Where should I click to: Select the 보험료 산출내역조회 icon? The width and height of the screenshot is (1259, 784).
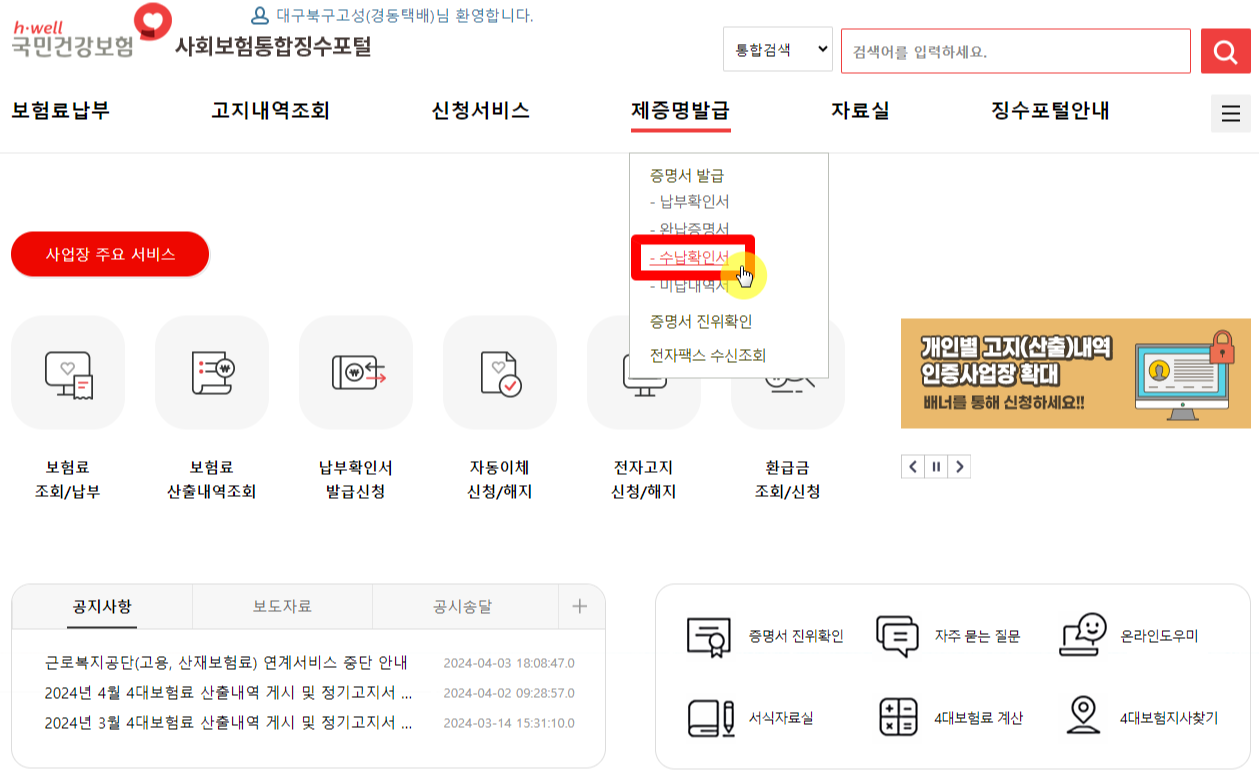[x=212, y=372]
